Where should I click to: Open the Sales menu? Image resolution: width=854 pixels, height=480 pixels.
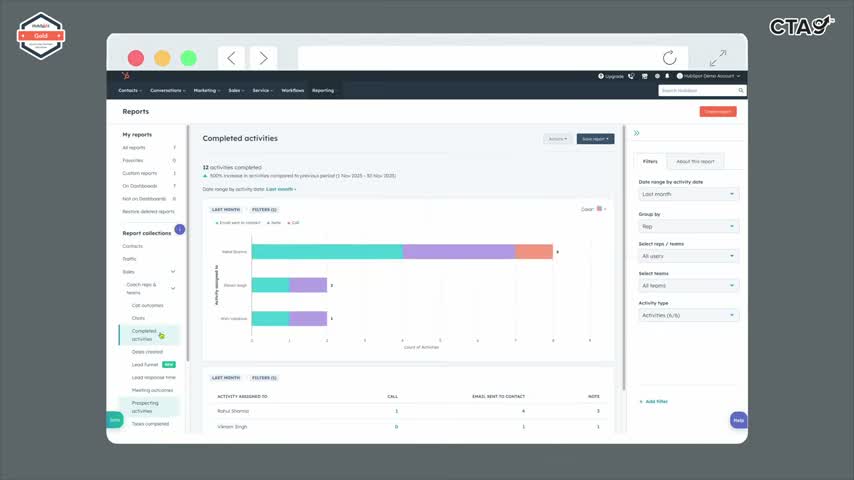pos(236,90)
